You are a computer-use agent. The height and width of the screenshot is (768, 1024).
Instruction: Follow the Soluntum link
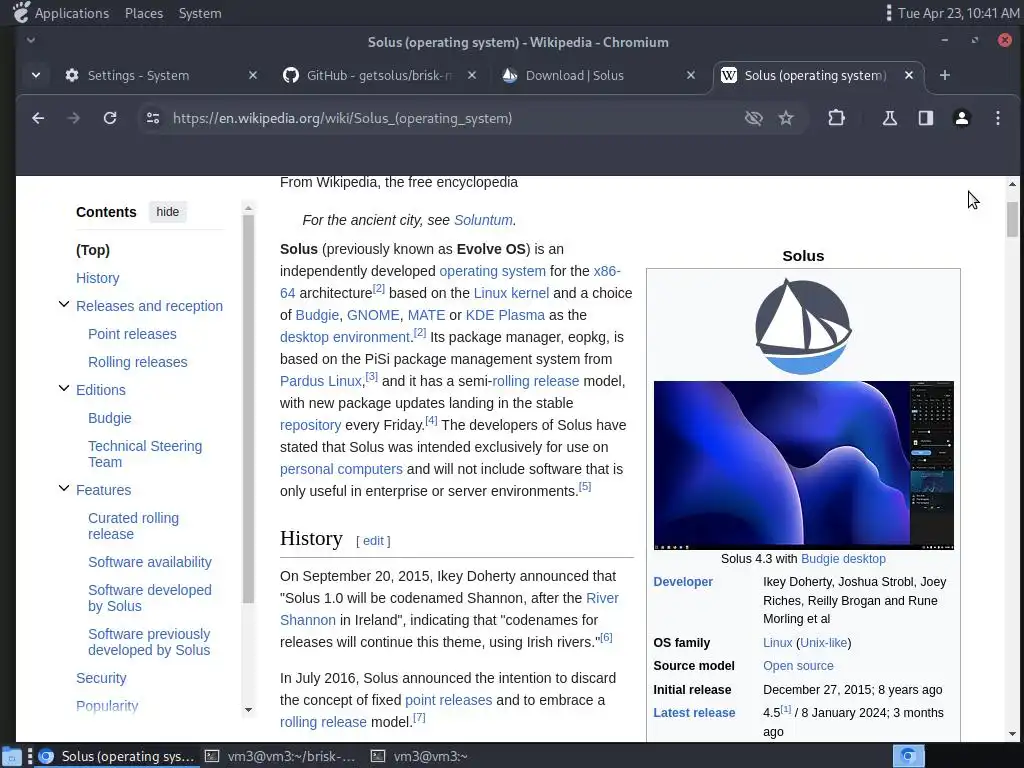tap(483, 220)
